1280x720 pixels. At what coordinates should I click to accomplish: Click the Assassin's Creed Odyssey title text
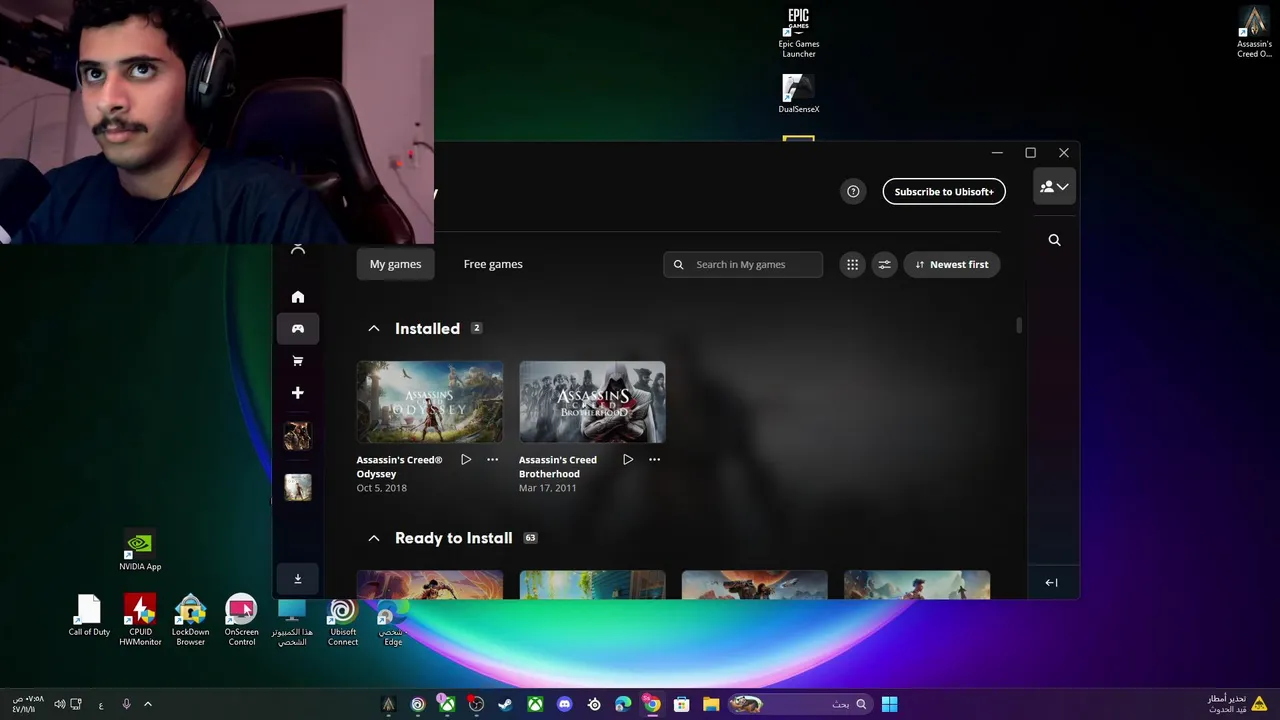(399, 467)
